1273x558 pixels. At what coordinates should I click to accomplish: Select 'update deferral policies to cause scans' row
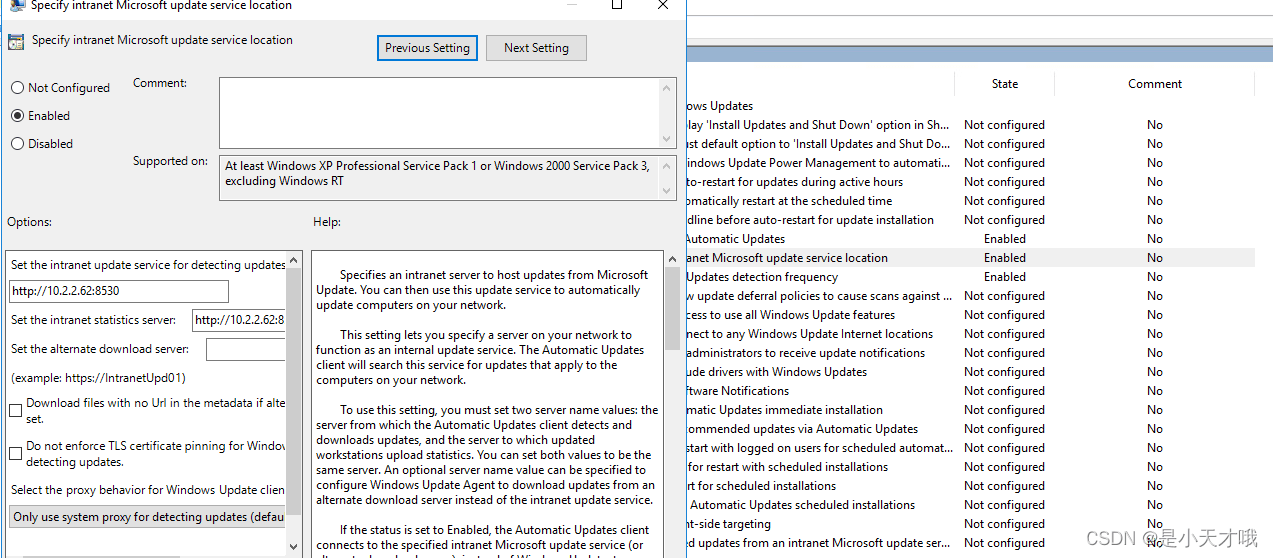tap(970, 296)
